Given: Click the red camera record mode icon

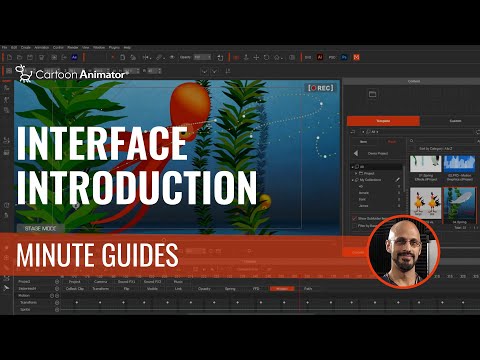Looking at the screenshot, I should click(236, 57).
